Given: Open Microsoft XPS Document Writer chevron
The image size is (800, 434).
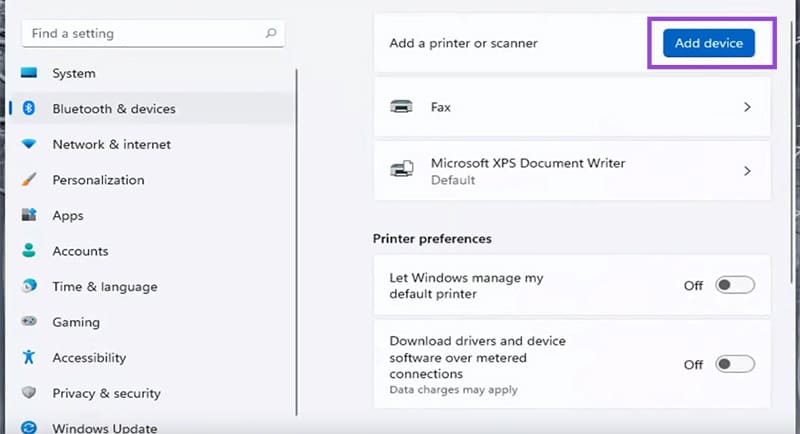Looking at the screenshot, I should [747, 171].
